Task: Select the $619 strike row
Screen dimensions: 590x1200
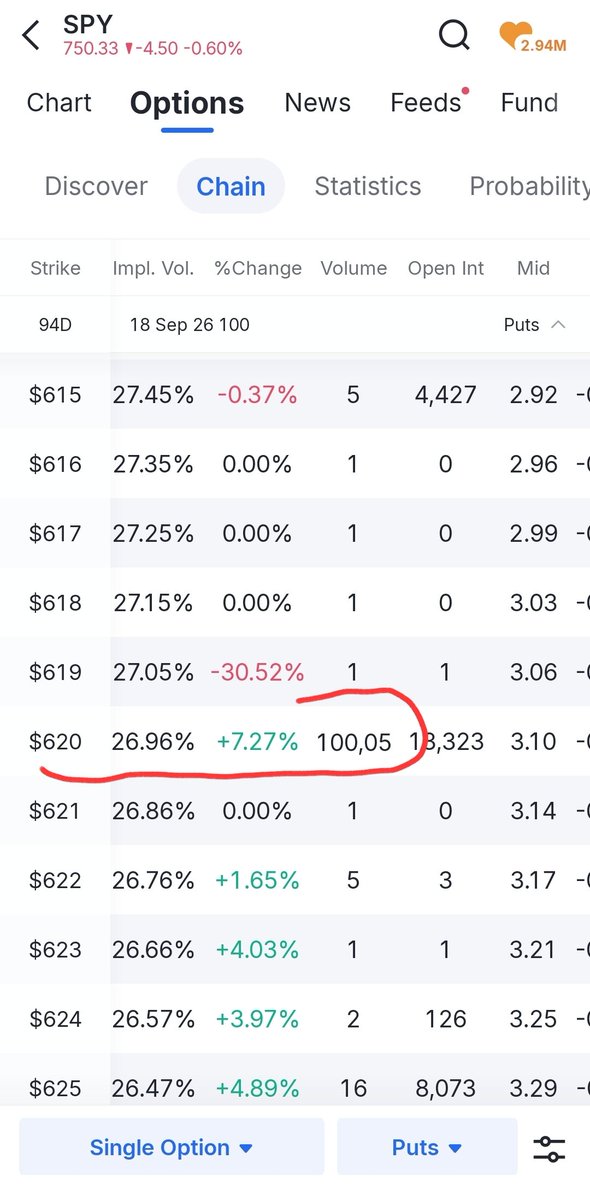Action: pos(295,672)
